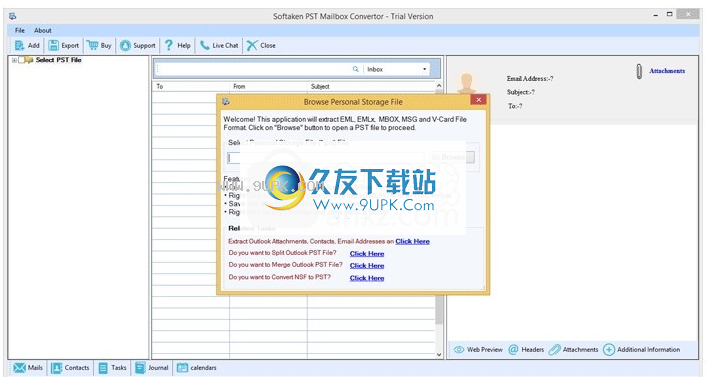Switch to the calendars view
This screenshot has height=377, width=706.
pos(197,368)
